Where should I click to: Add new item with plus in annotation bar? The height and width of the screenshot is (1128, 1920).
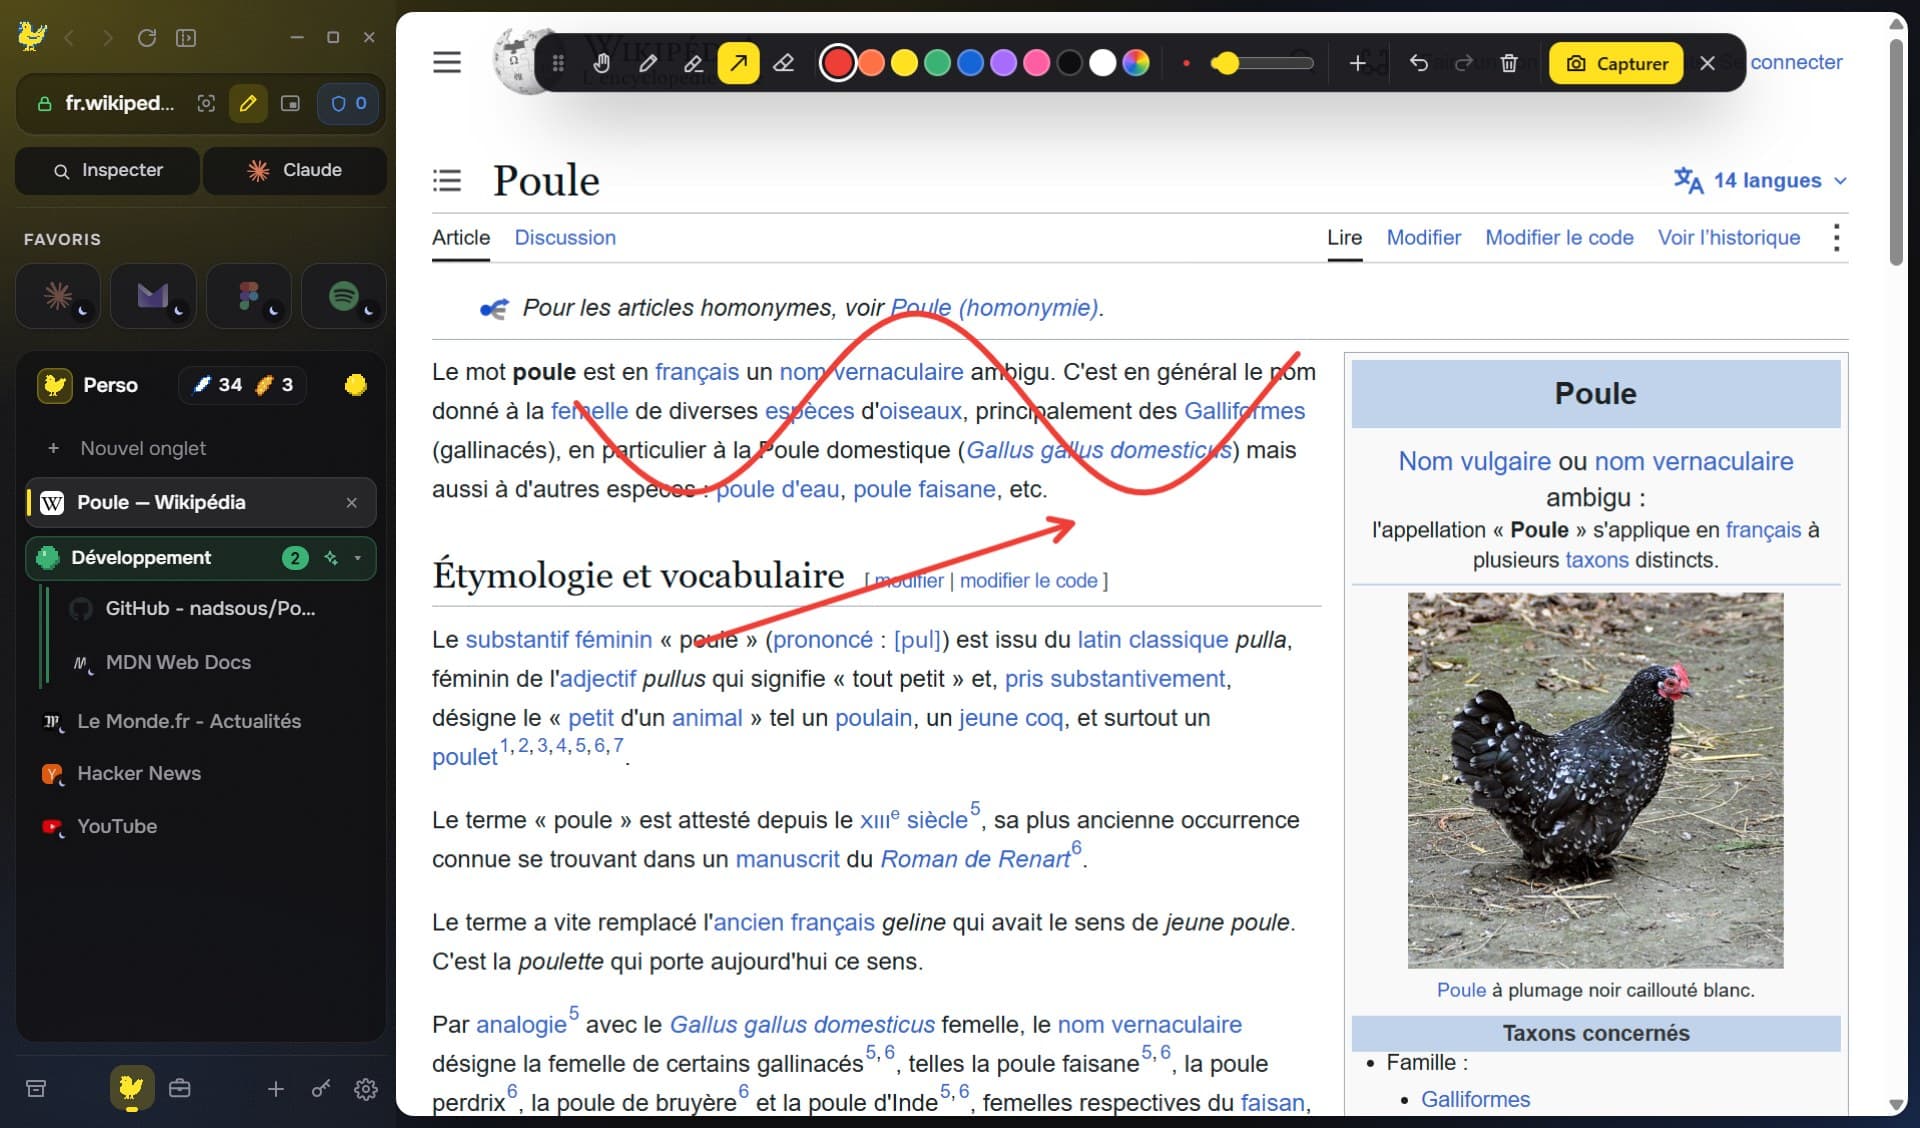coord(1357,63)
